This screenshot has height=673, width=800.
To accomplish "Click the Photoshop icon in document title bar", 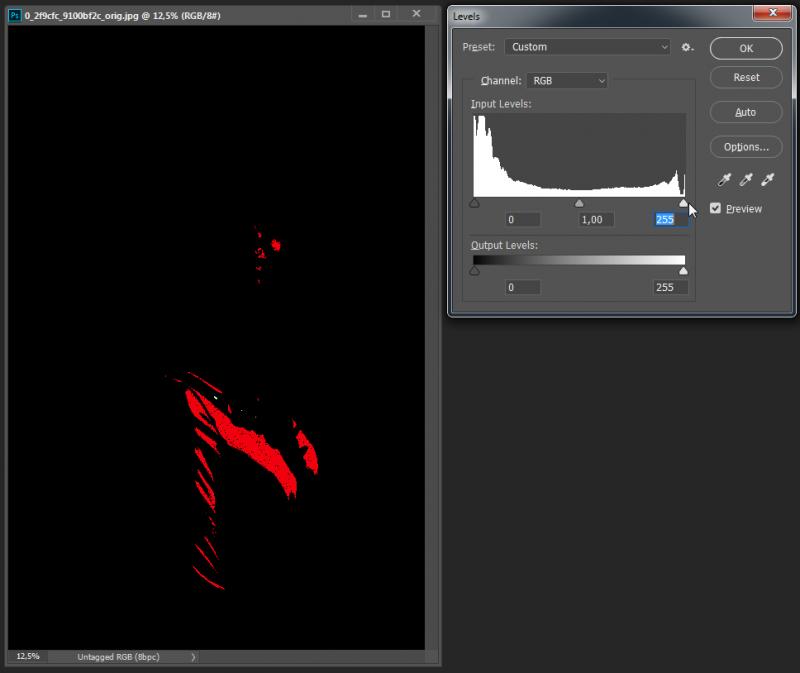I will pos(15,15).
